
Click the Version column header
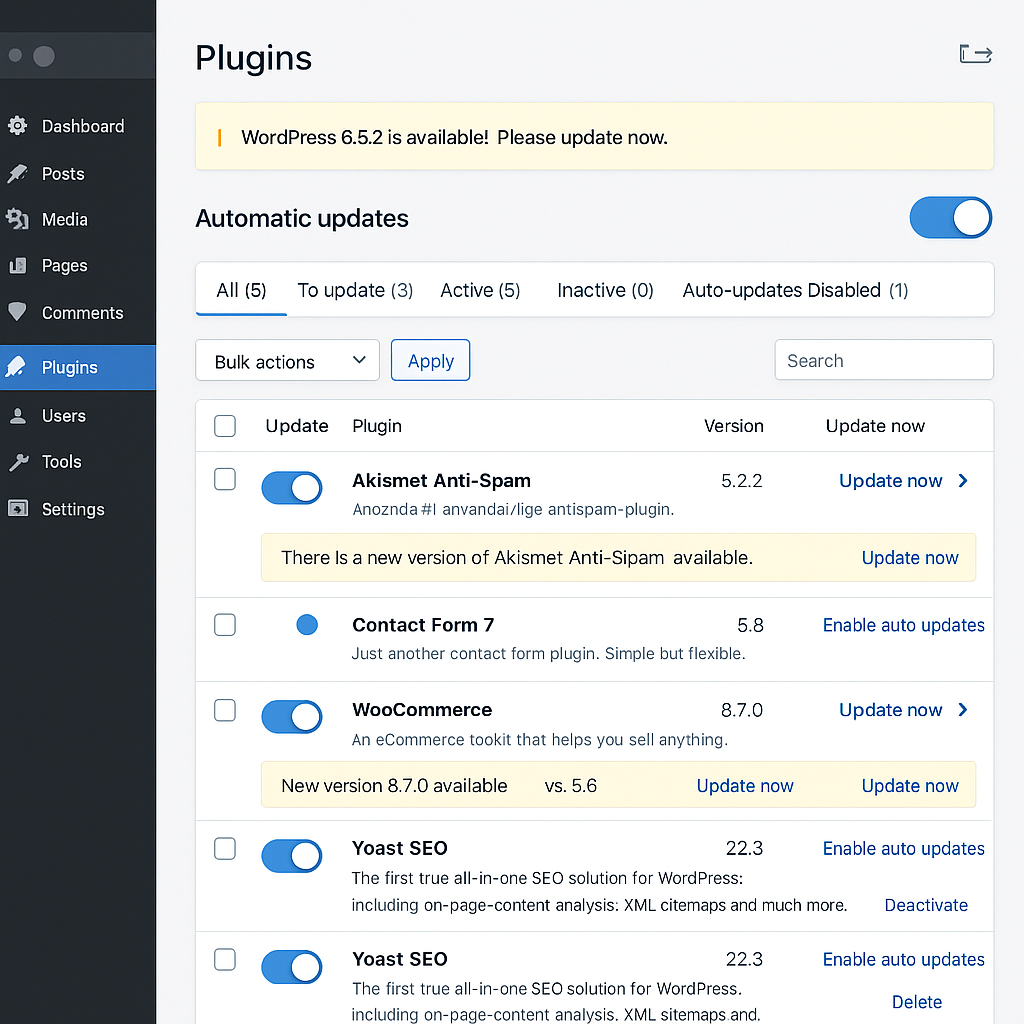coord(733,426)
